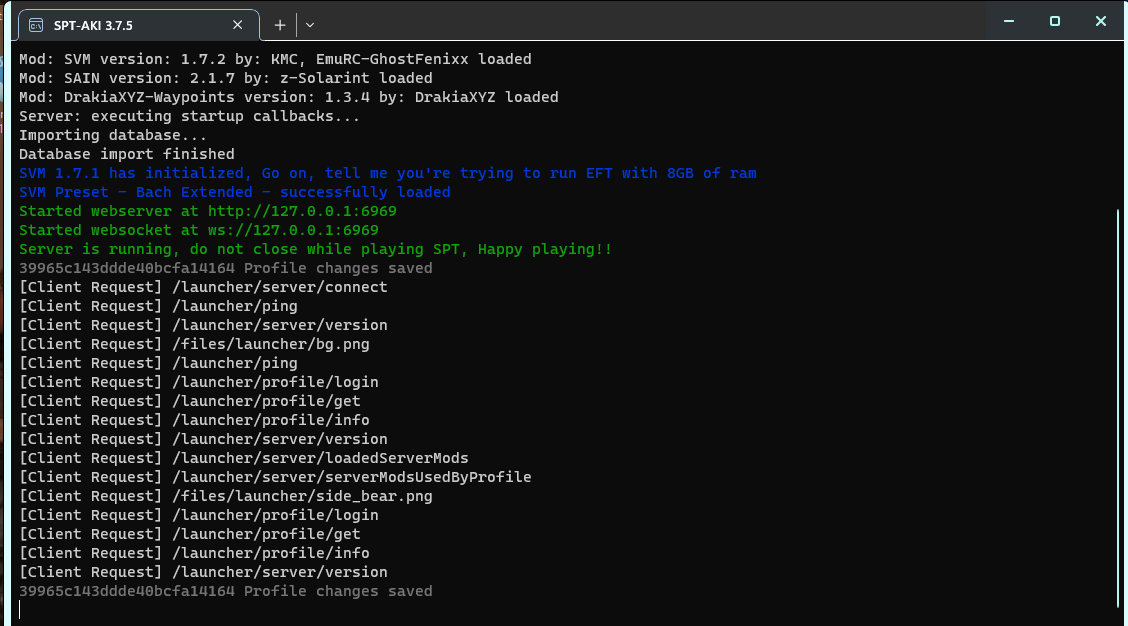Click the terminal cursor prompt line
1128x626 pixels.
20,610
